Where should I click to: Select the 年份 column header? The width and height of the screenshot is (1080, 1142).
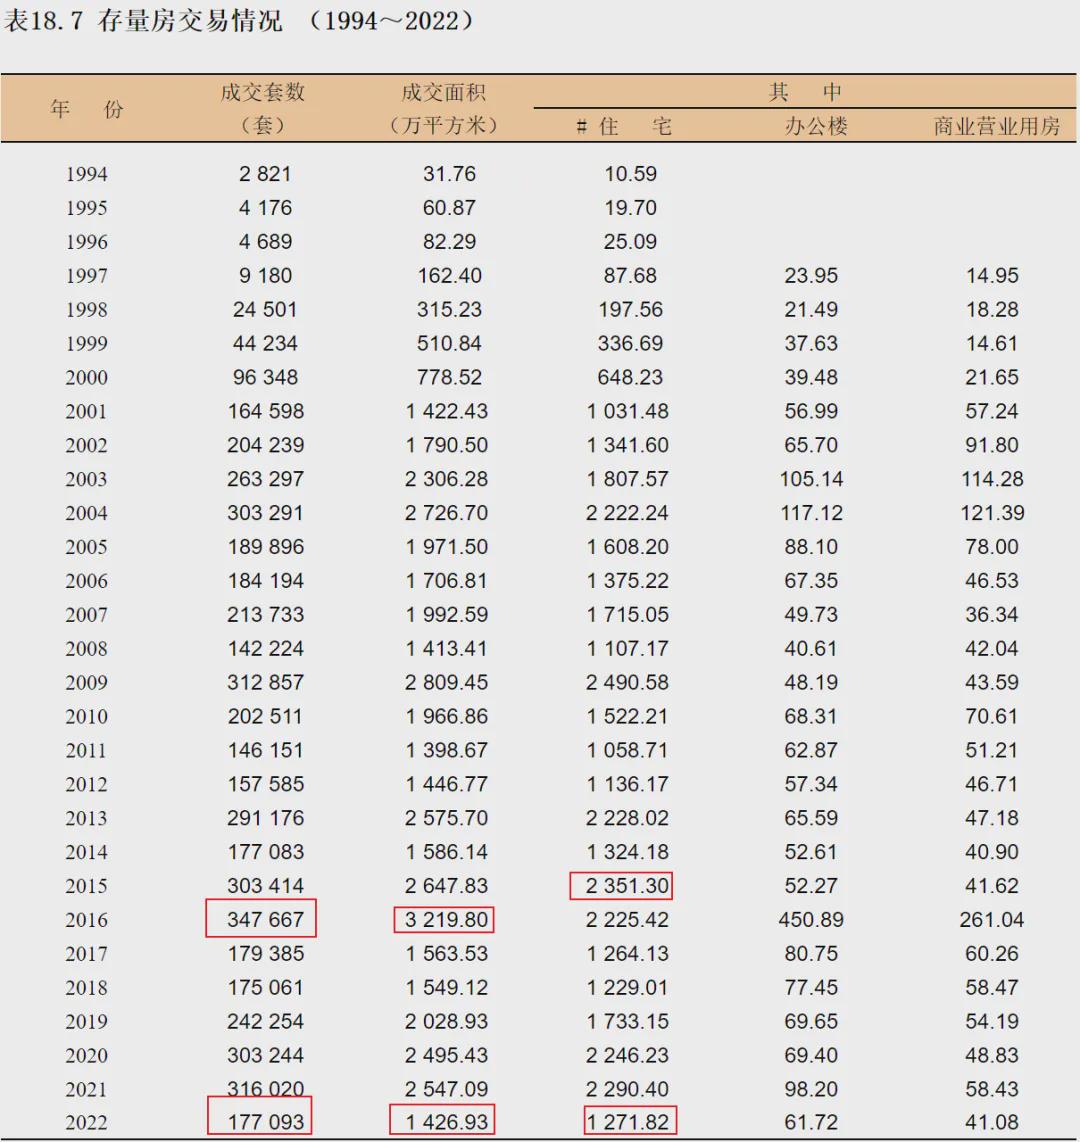coord(87,109)
